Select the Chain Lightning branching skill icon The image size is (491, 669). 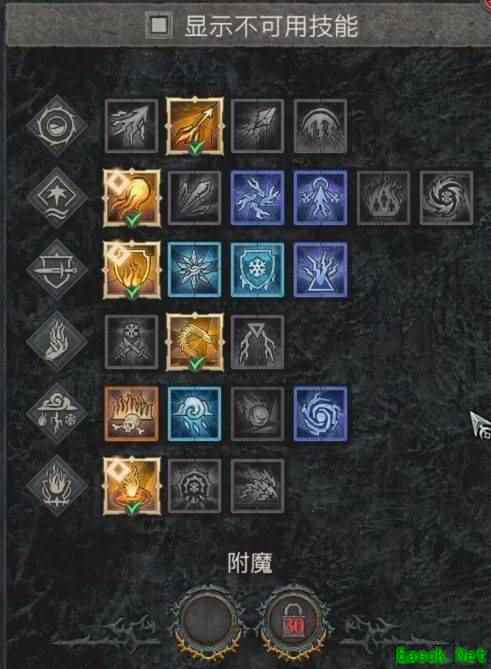(257, 198)
